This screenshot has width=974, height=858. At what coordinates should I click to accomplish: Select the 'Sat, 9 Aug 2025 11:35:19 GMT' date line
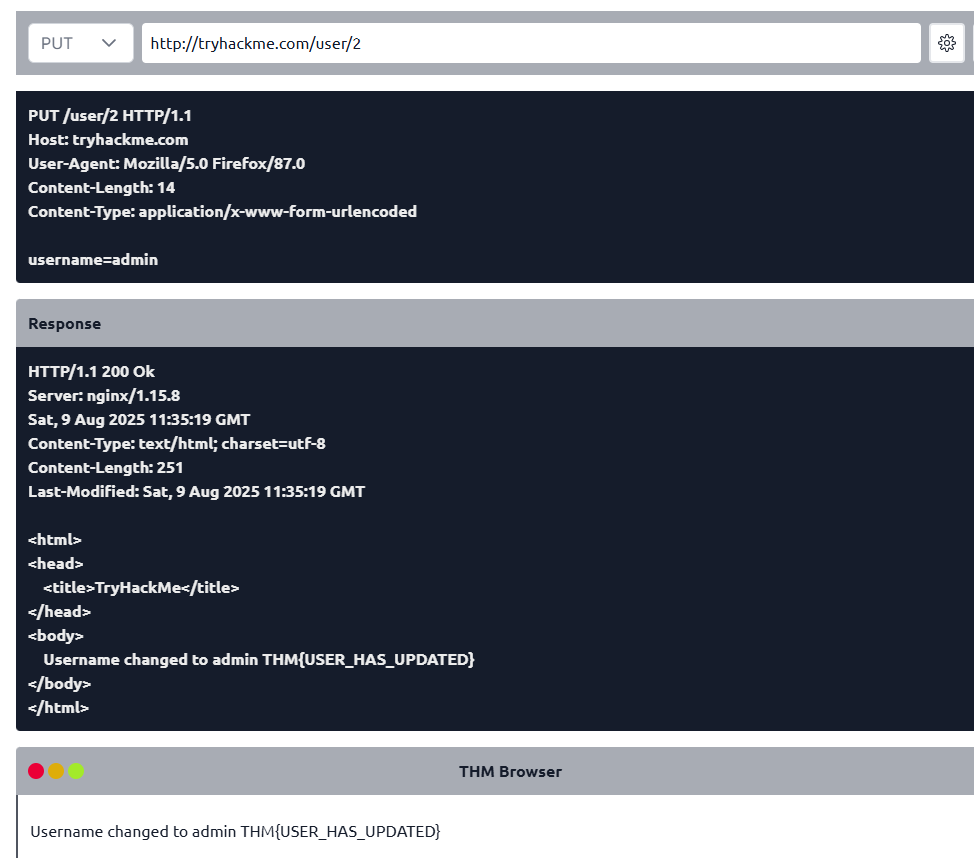[x=139, y=420]
